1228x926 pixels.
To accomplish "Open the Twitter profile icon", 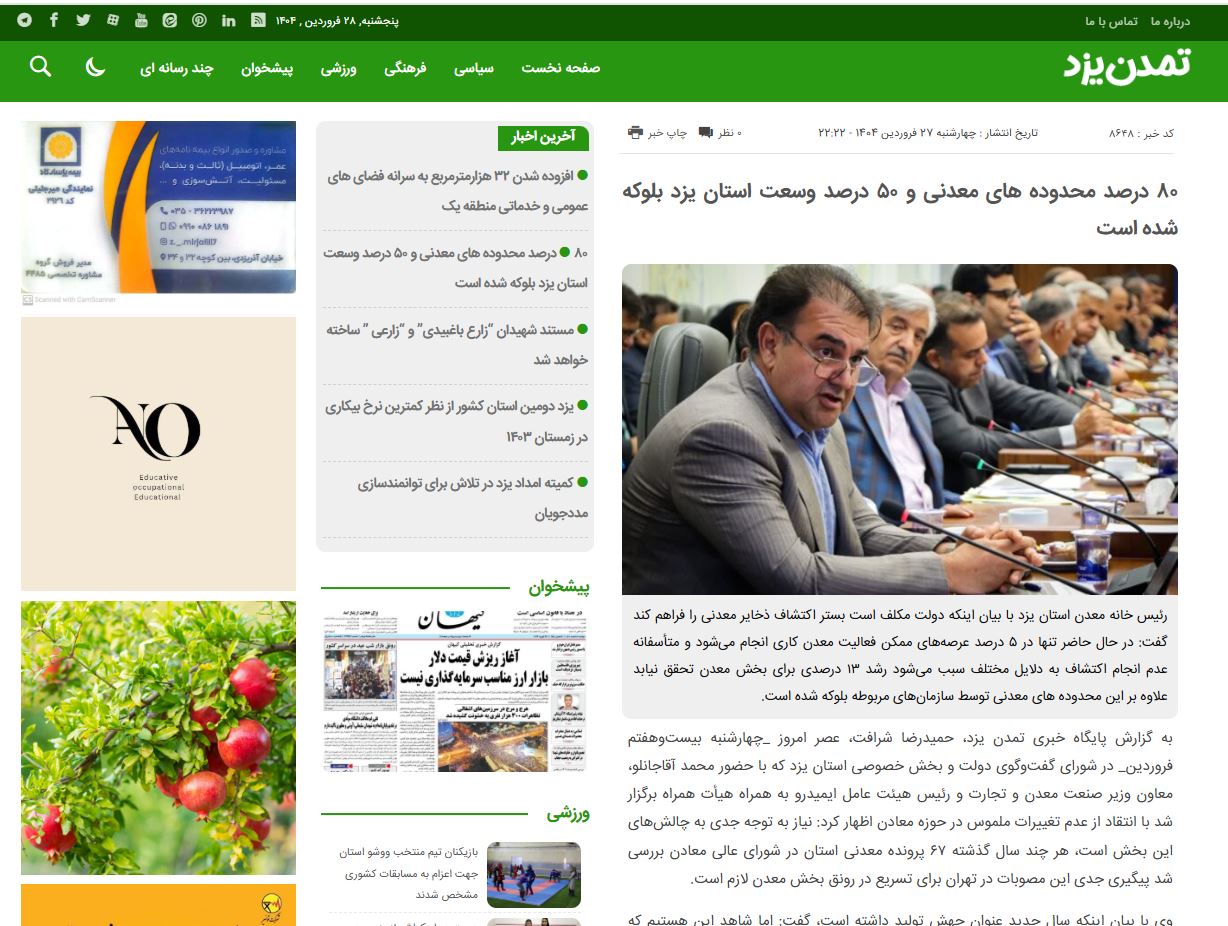I will tap(83, 20).
